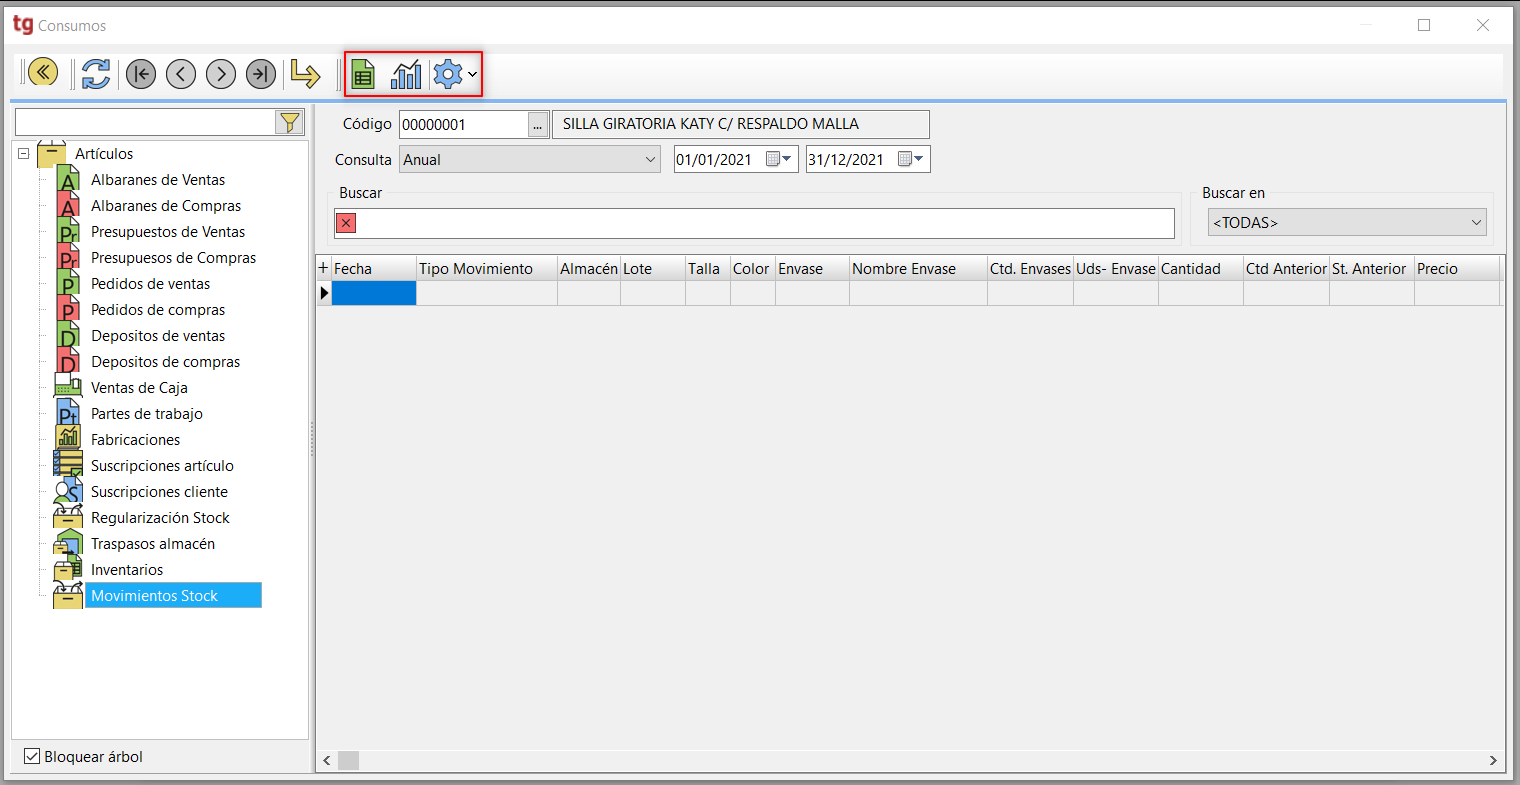Go to previous record
1520x785 pixels.
pyautogui.click(x=181, y=74)
